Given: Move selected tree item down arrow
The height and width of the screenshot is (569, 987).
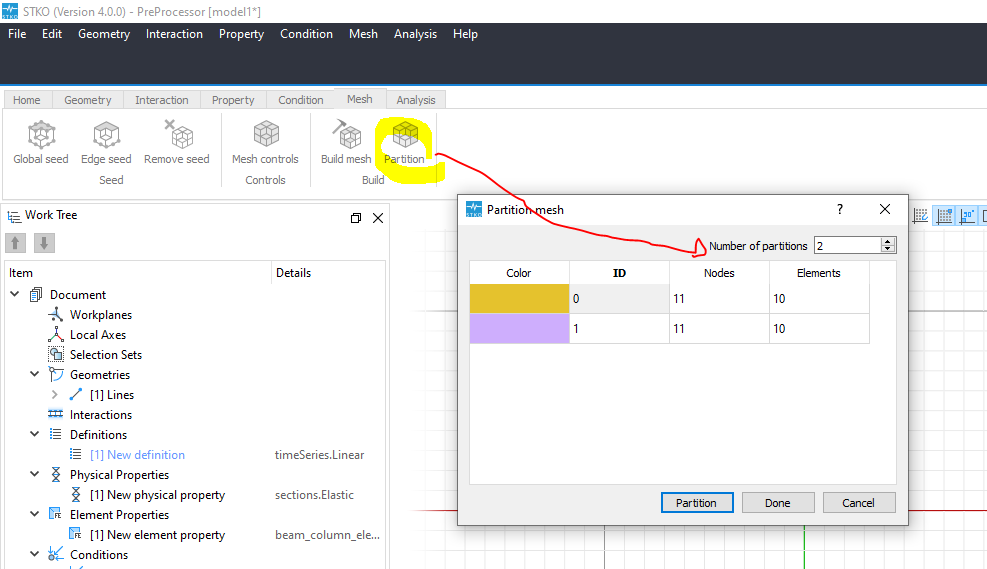Looking at the screenshot, I should coord(44,243).
